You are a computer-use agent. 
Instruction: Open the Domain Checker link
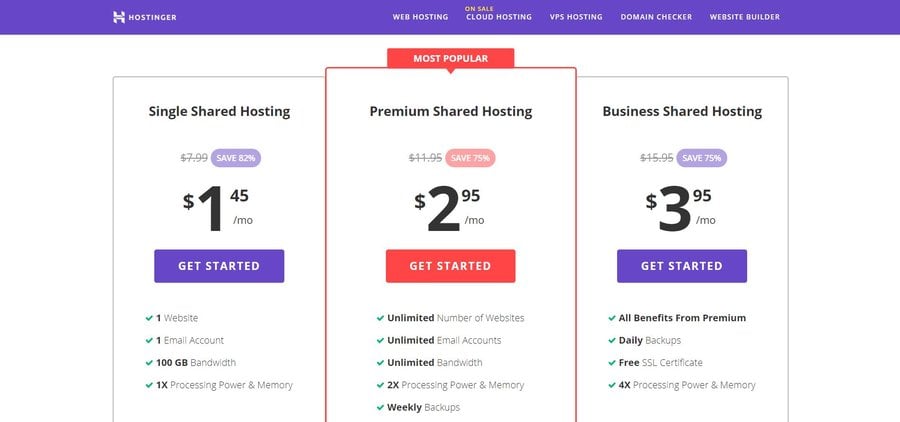click(x=656, y=17)
